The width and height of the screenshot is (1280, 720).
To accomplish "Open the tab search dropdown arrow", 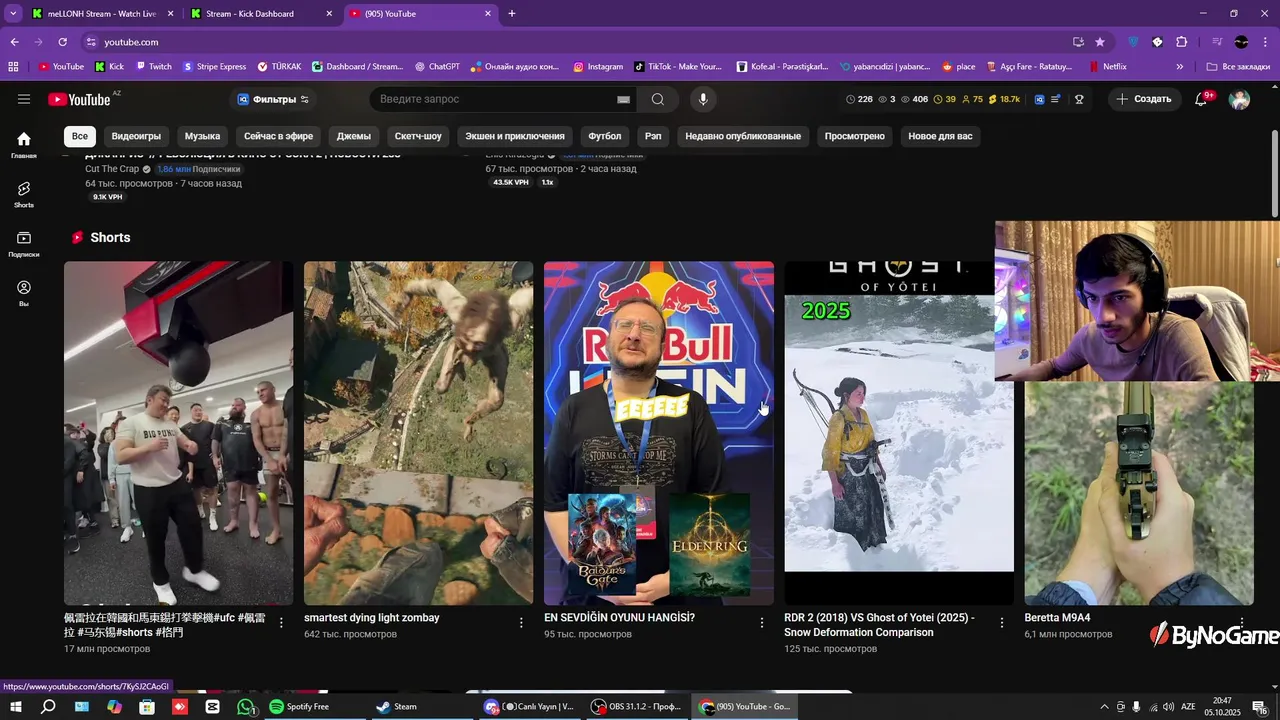I will tap(14, 14).
